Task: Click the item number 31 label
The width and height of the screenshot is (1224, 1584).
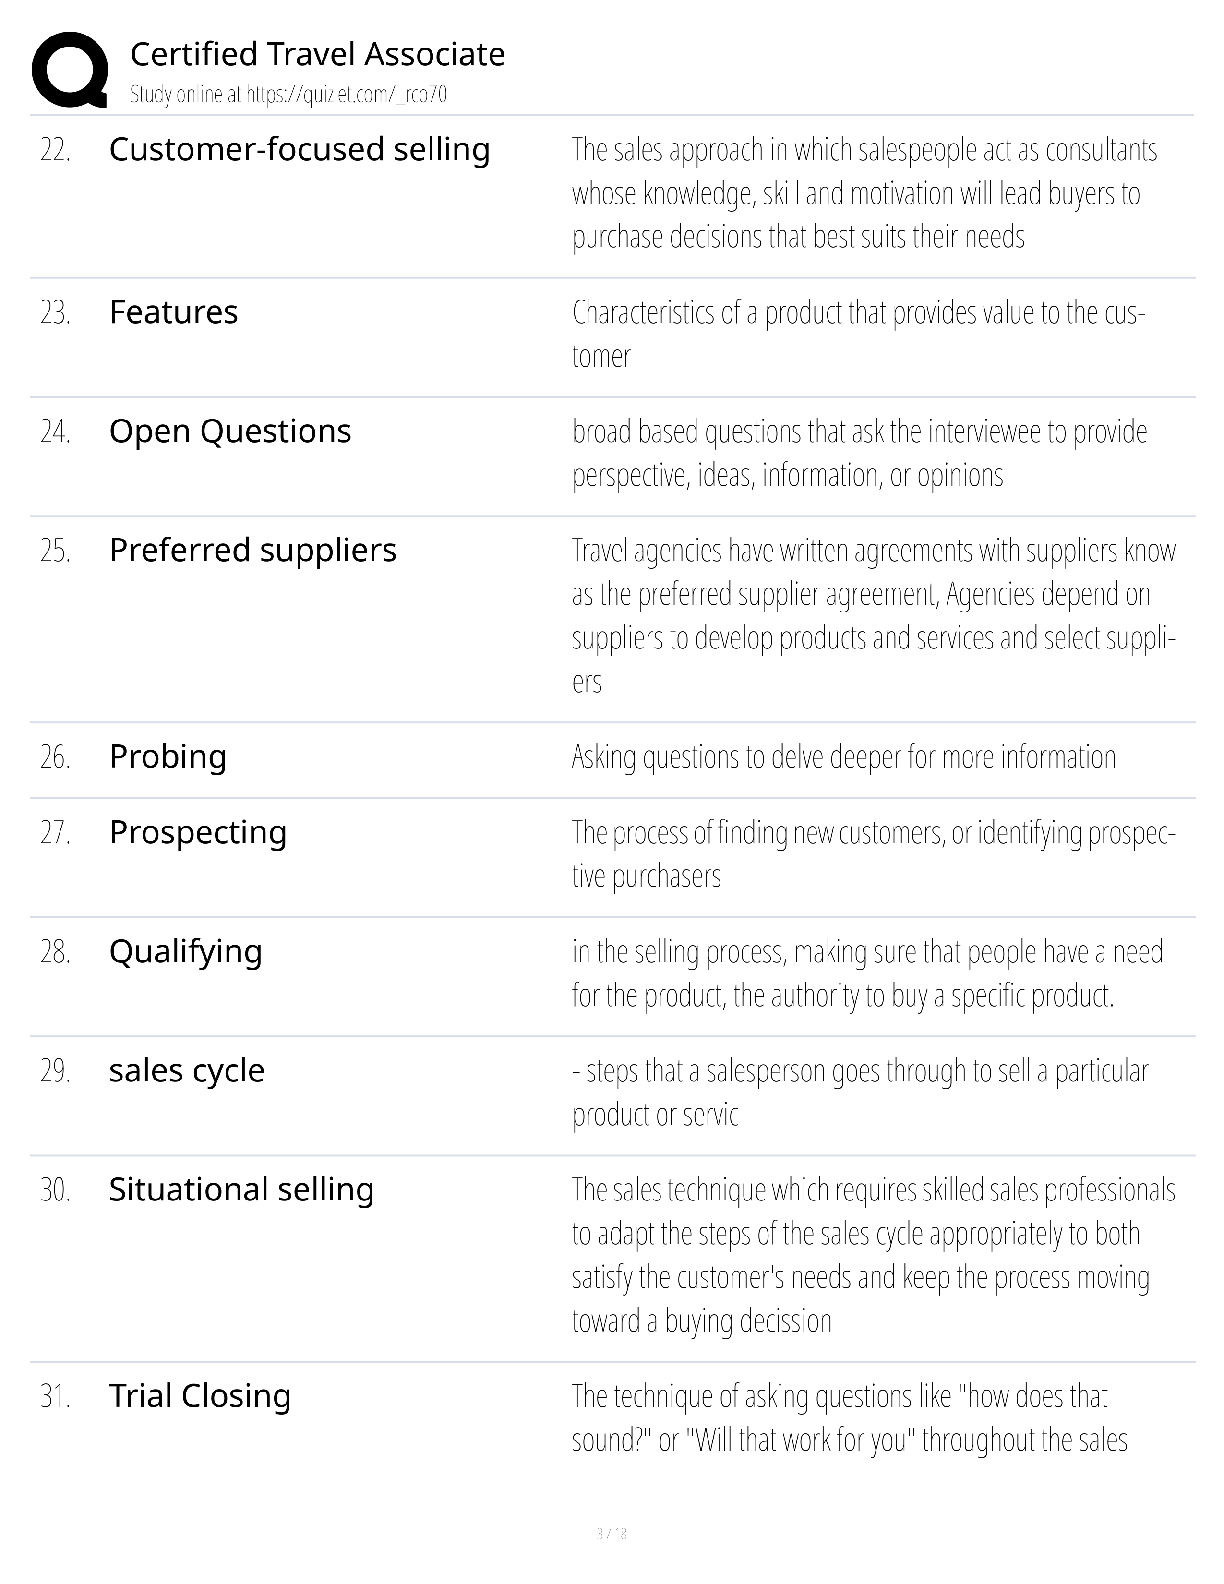Action: click(55, 1396)
